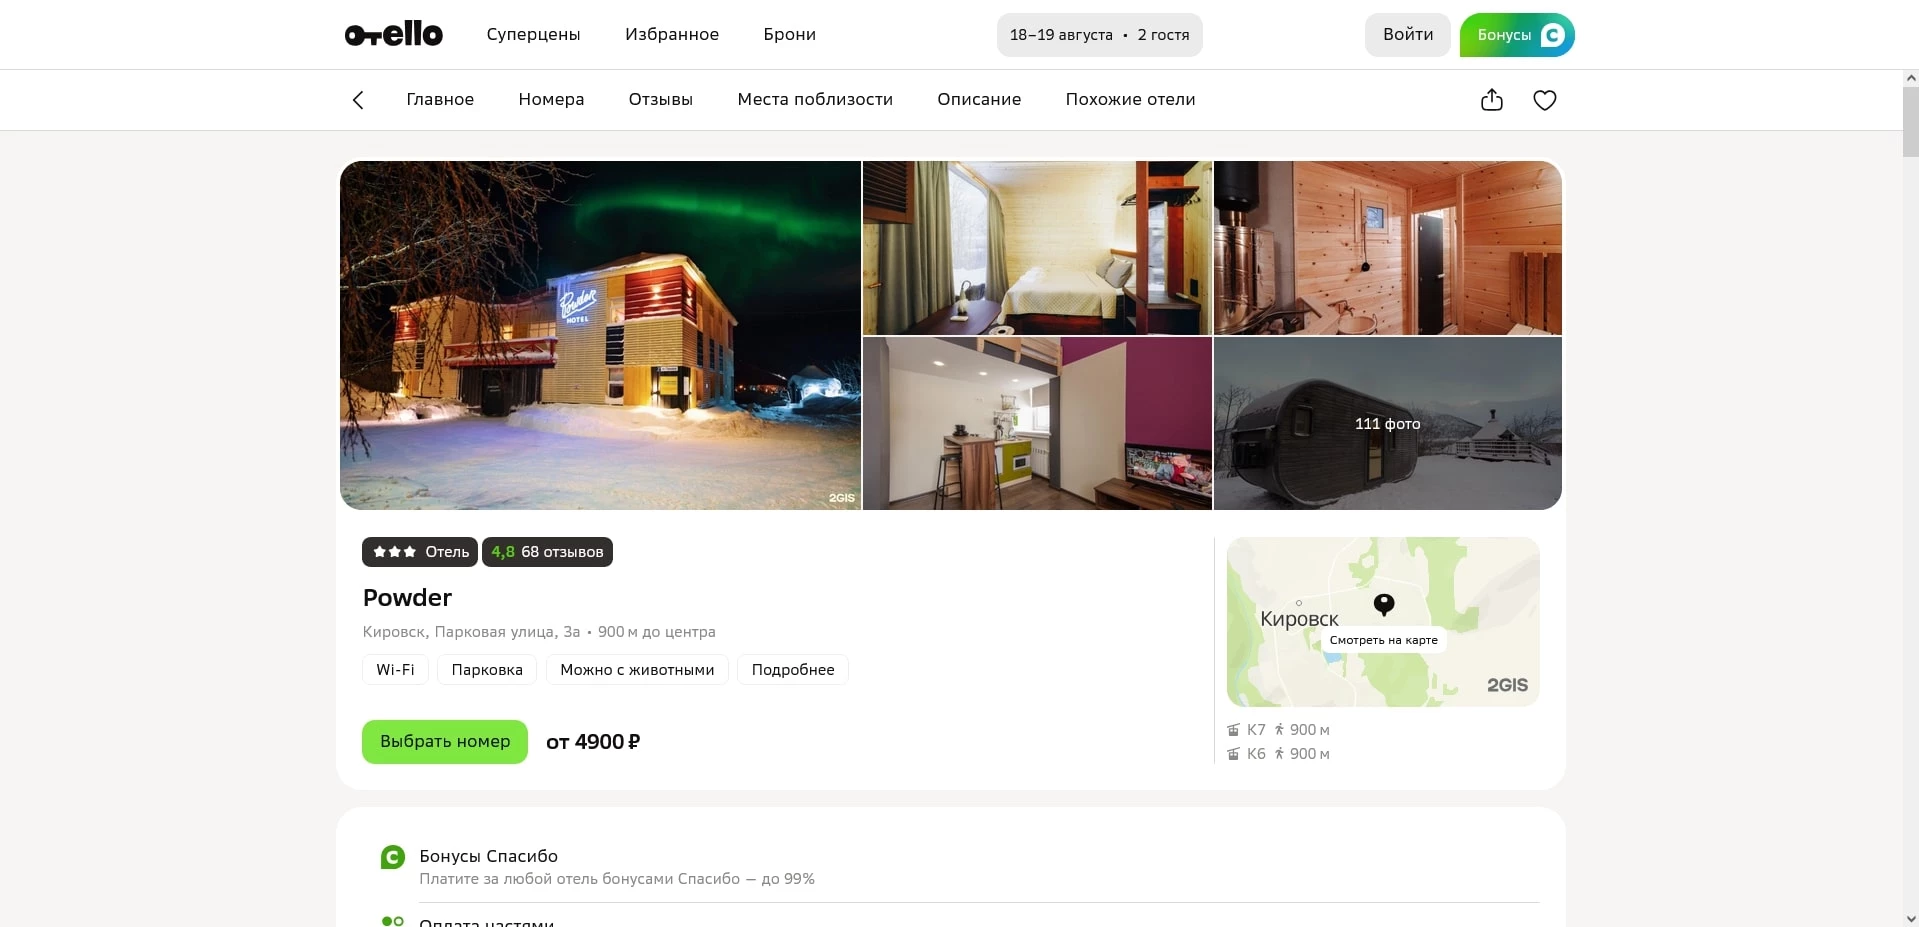Go to Места поблизости section
The width and height of the screenshot is (1919, 927).
pos(814,100)
